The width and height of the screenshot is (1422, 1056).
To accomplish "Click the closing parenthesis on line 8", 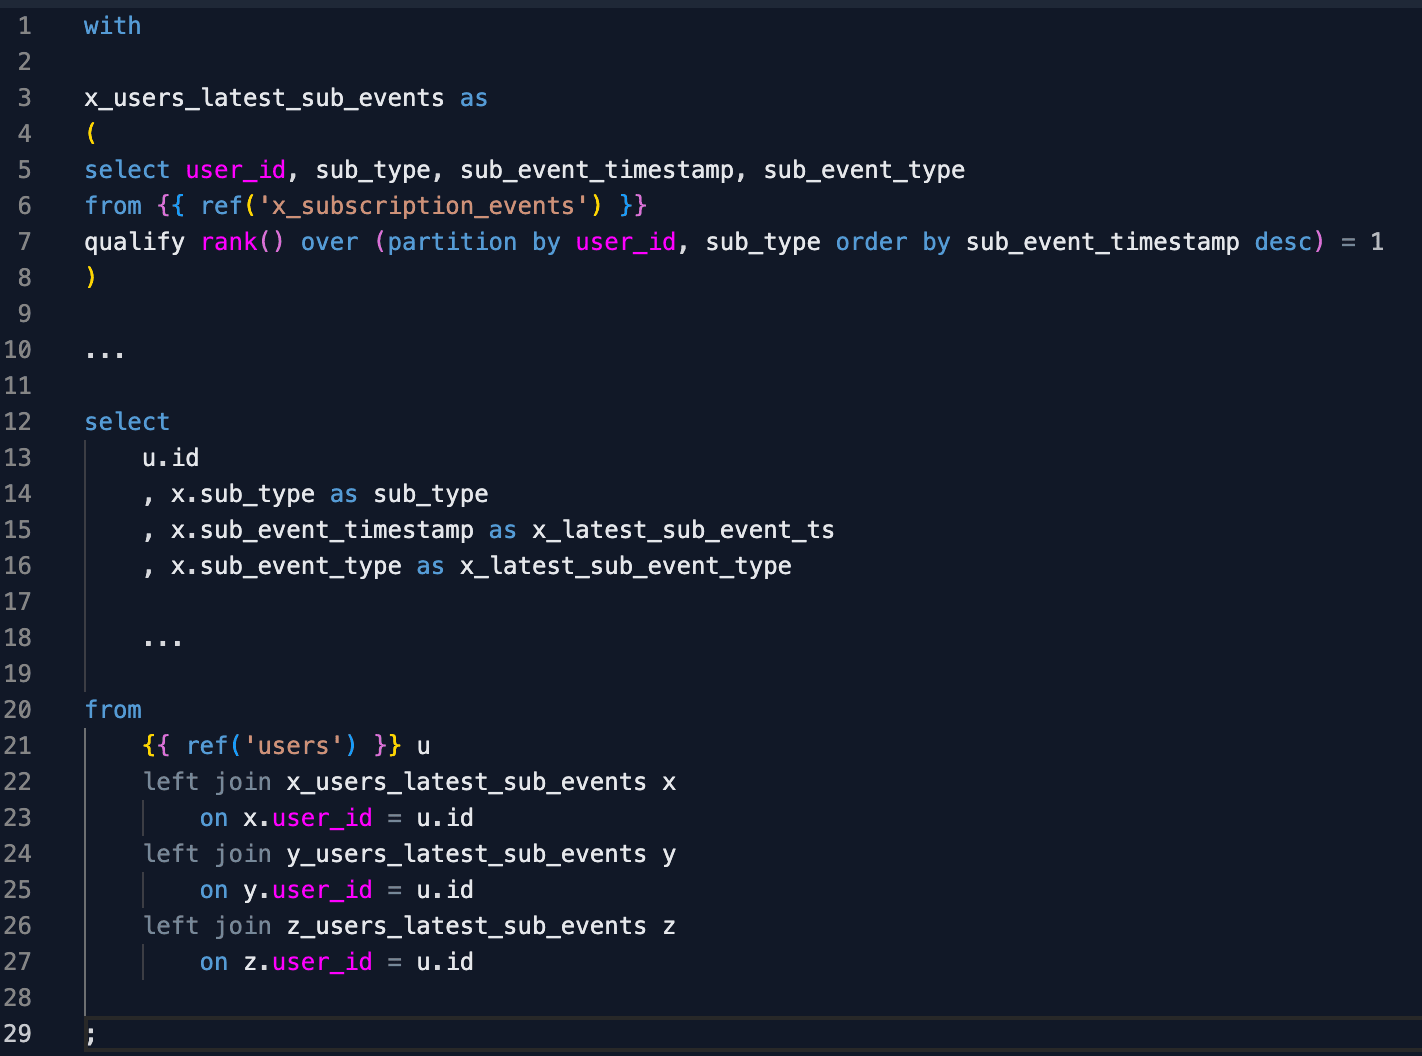I will (x=91, y=278).
